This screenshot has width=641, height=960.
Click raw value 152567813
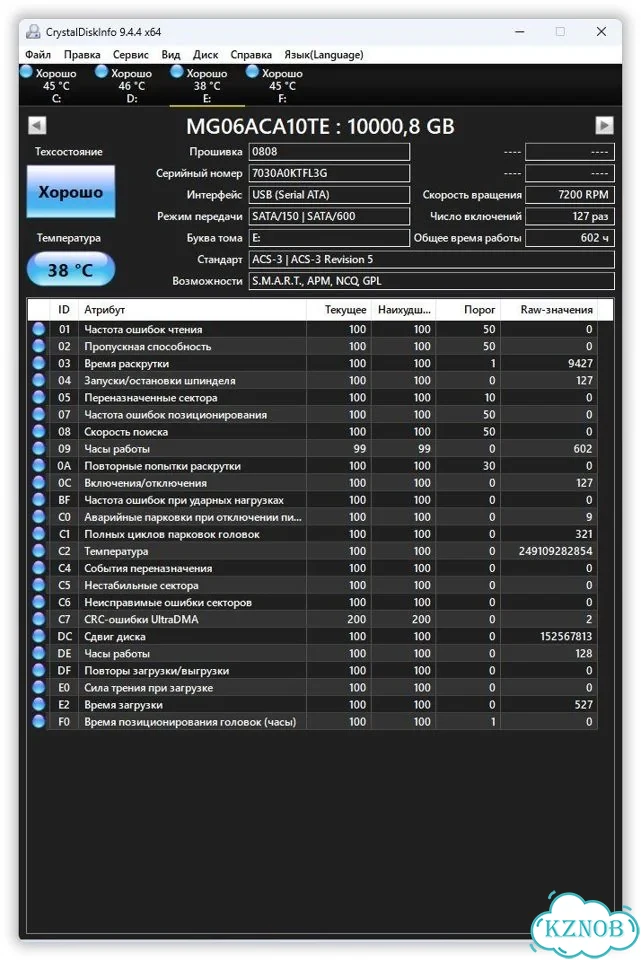(566, 636)
